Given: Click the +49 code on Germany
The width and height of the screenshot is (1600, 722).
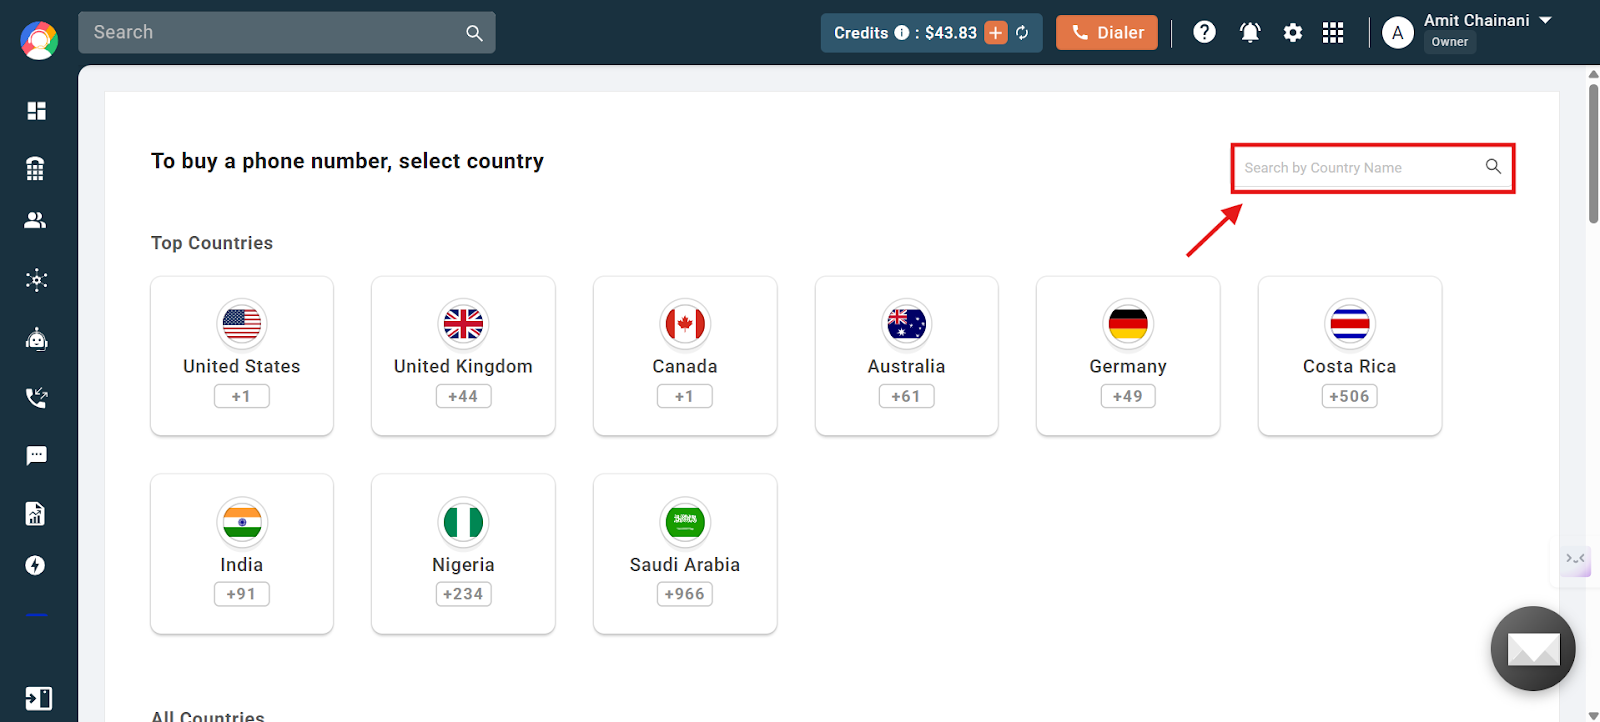Looking at the screenshot, I should pyautogui.click(x=1128, y=396).
